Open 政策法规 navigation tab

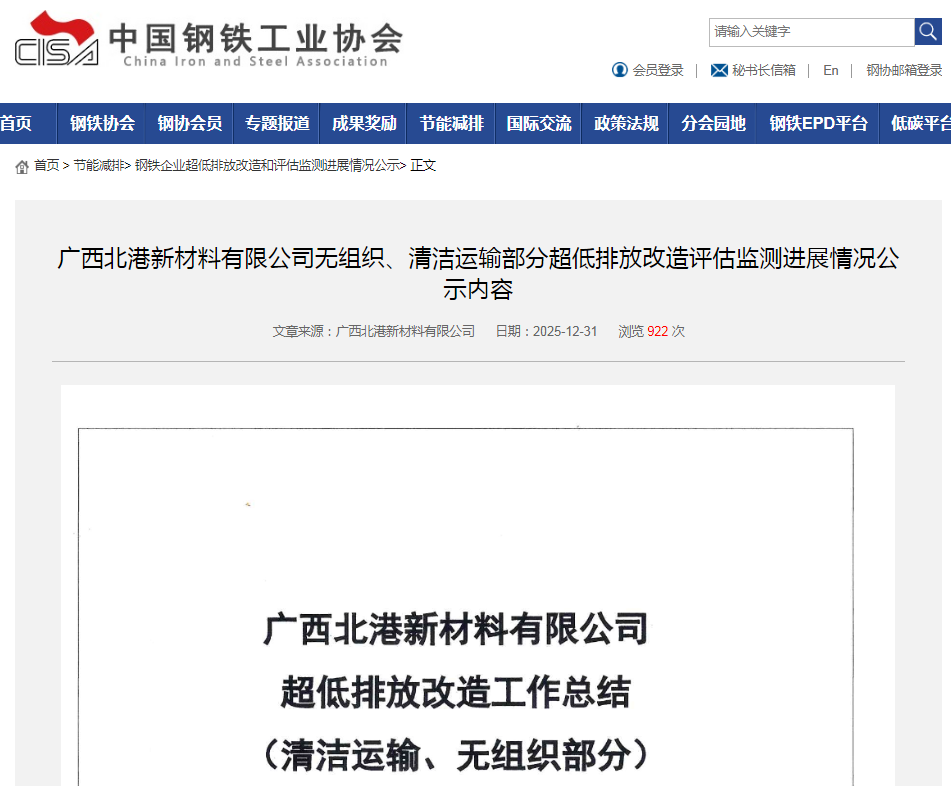[x=626, y=124]
